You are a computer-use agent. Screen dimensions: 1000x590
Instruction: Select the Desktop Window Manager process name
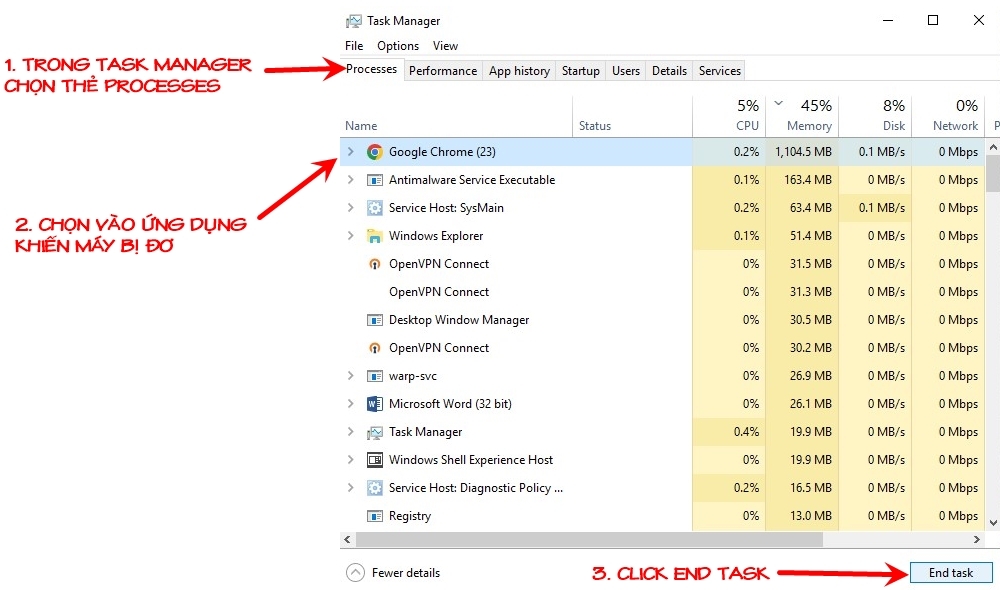tap(459, 320)
